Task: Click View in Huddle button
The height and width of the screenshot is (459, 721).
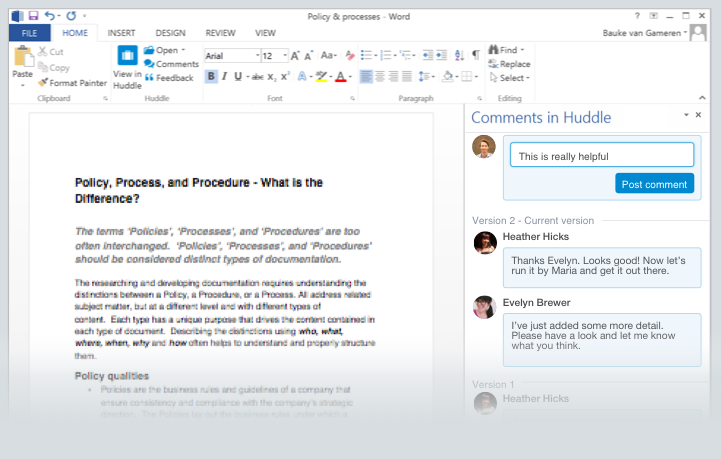Action: 127,68
